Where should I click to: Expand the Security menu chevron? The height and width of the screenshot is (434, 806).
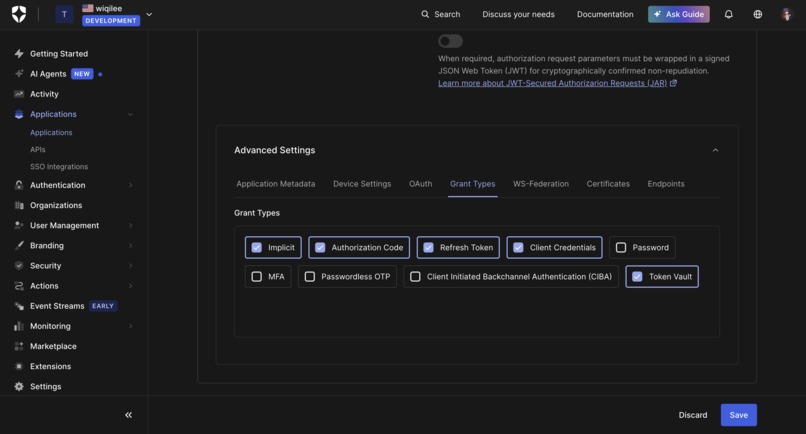pos(131,265)
